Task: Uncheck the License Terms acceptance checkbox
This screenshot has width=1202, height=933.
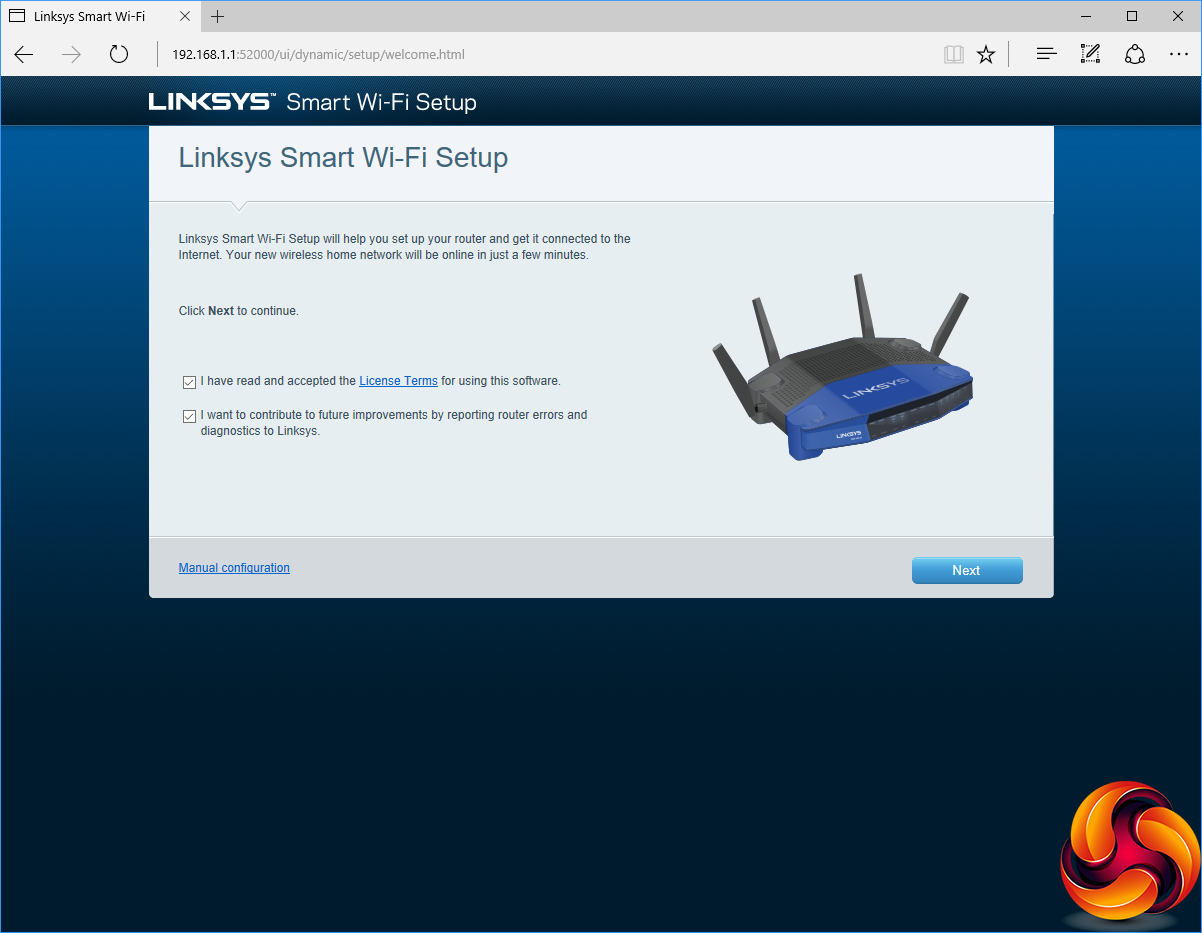Action: point(189,382)
